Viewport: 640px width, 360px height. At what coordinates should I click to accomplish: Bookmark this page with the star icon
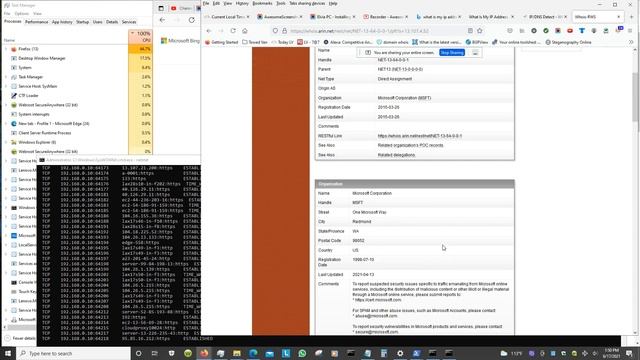pos(480,31)
